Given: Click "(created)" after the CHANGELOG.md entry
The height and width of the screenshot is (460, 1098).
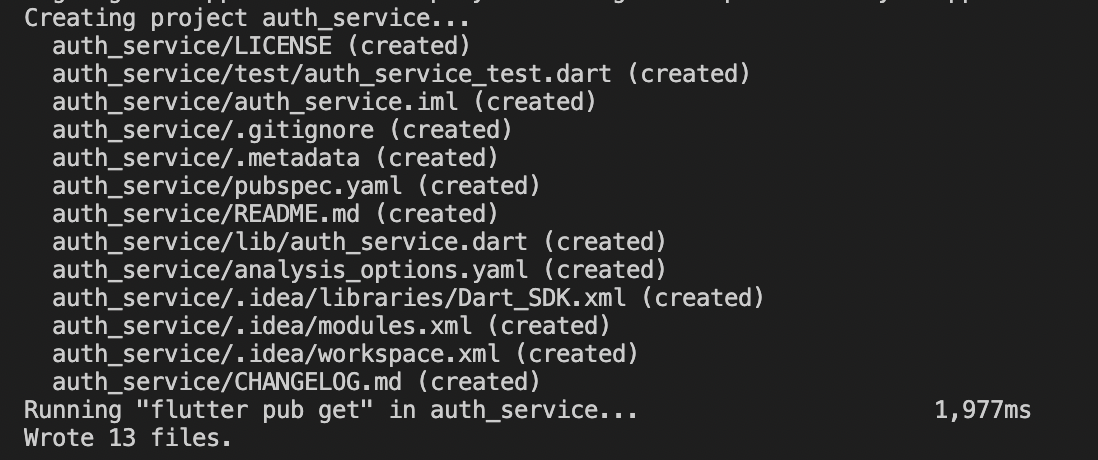Looking at the screenshot, I should pos(484,382).
